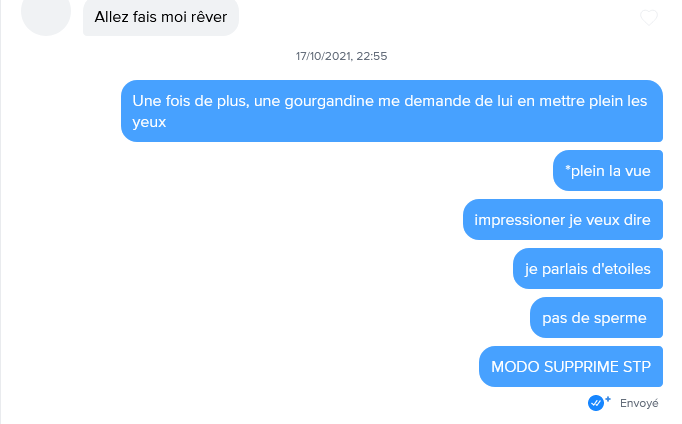
Task: Select the "*plein la vue" message bubble
Action: [x=608, y=170]
